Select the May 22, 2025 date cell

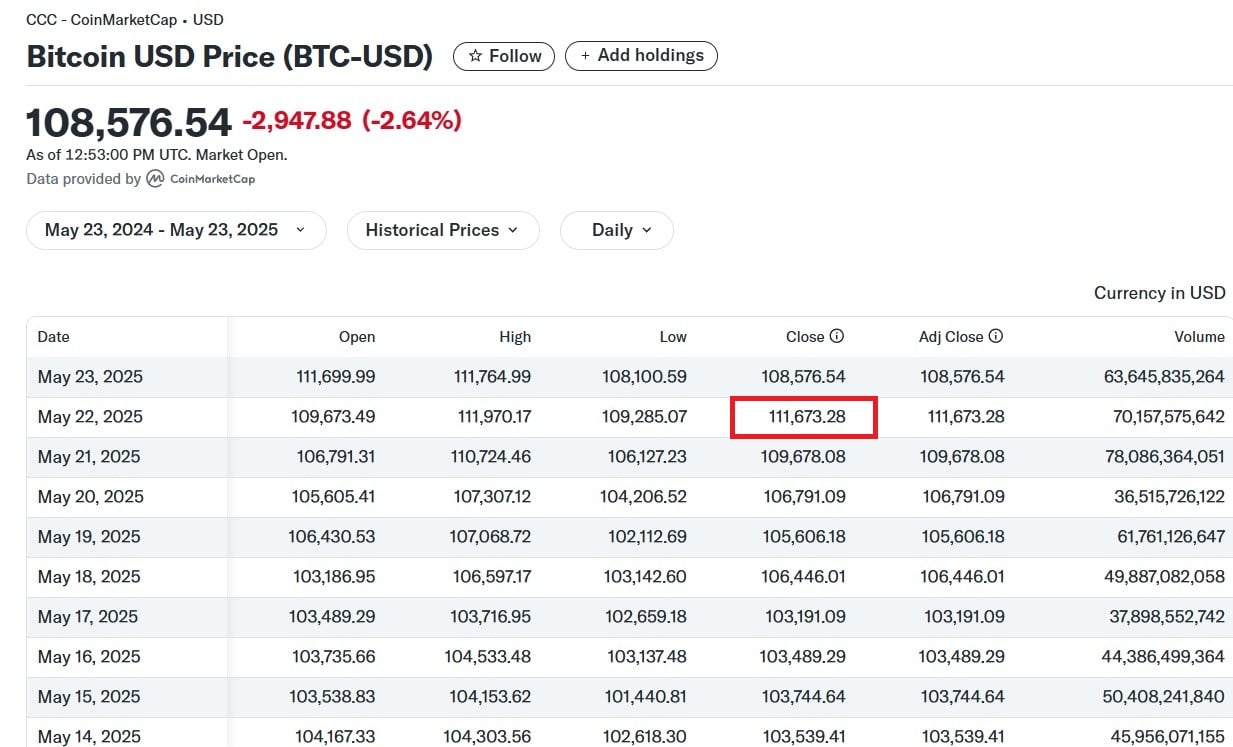pos(90,417)
